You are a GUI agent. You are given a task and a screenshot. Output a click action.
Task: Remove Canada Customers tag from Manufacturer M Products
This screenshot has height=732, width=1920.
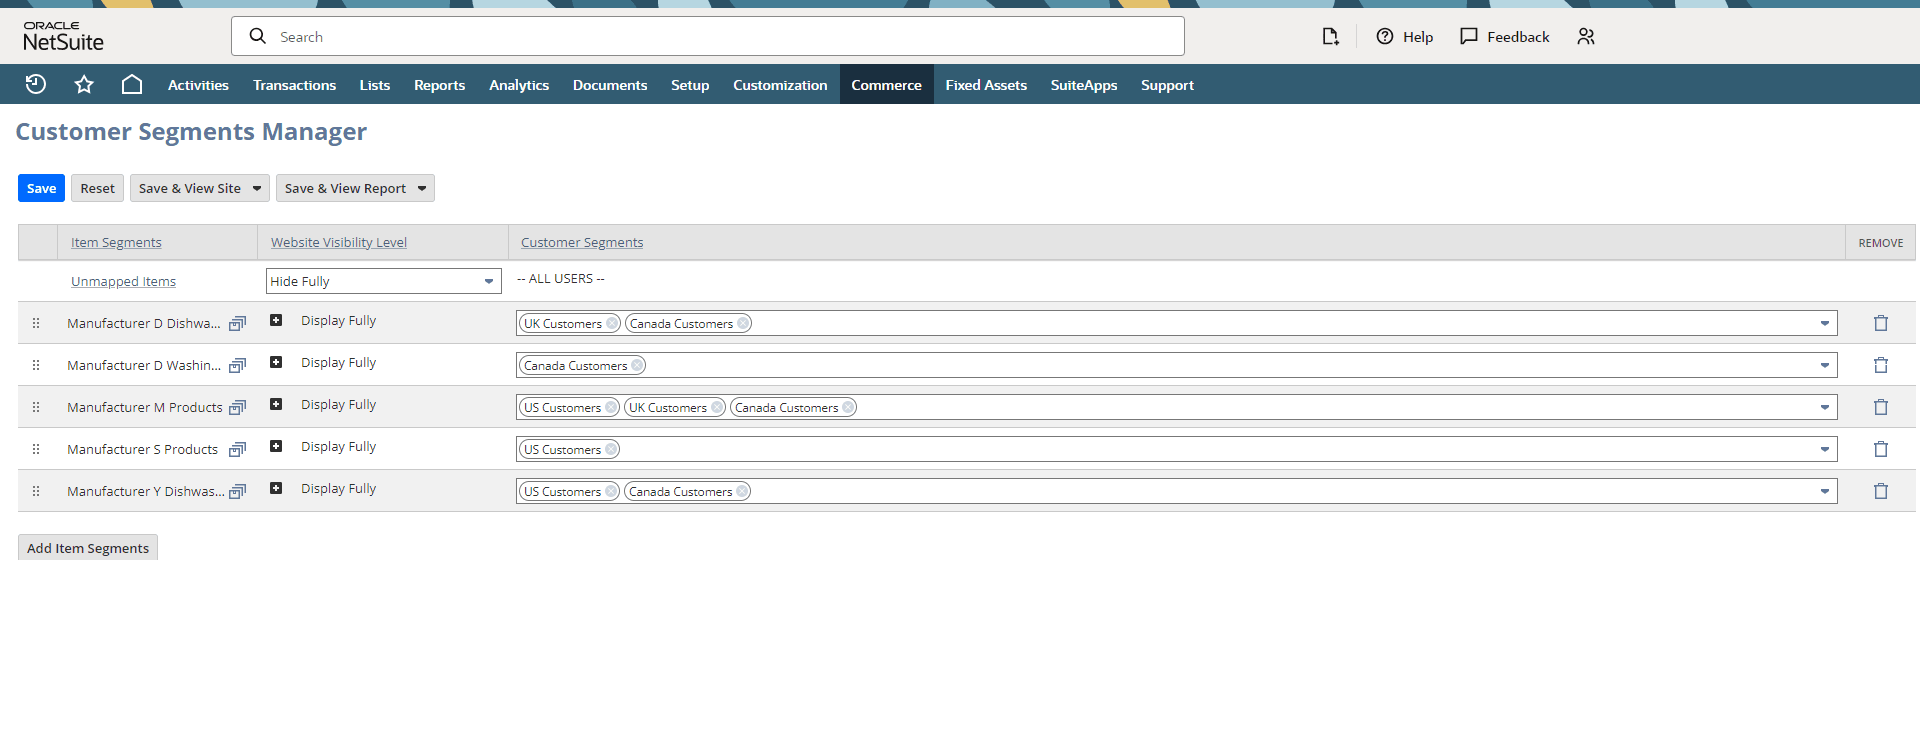847,407
